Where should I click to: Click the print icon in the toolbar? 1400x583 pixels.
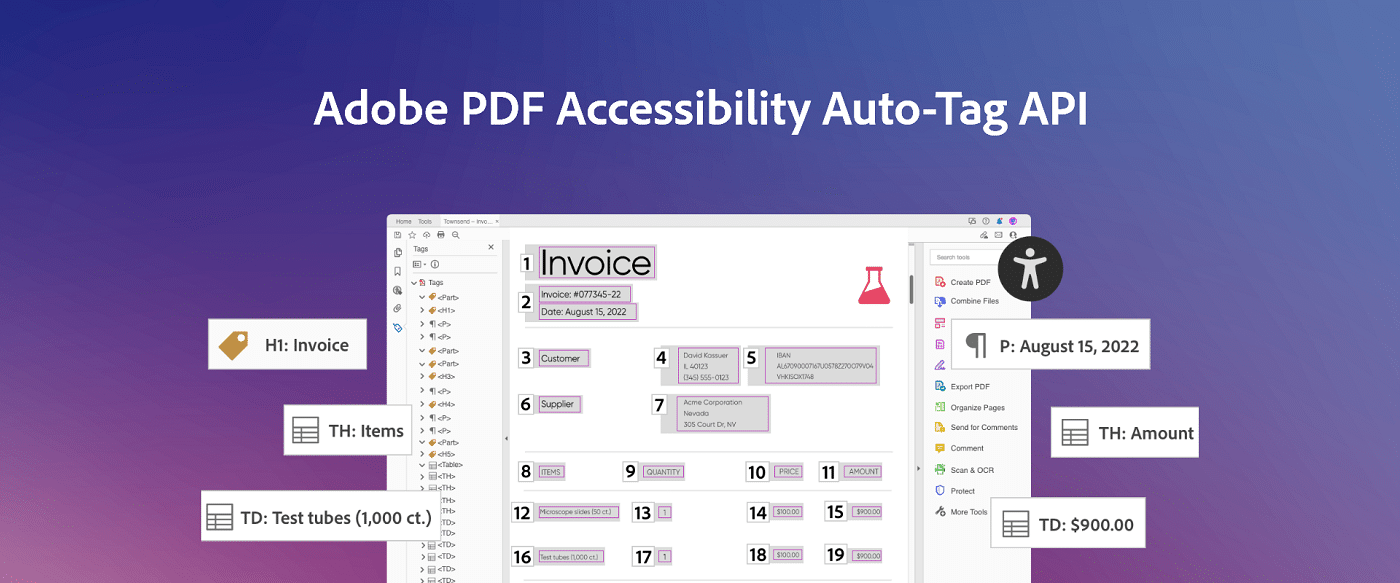pos(441,235)
